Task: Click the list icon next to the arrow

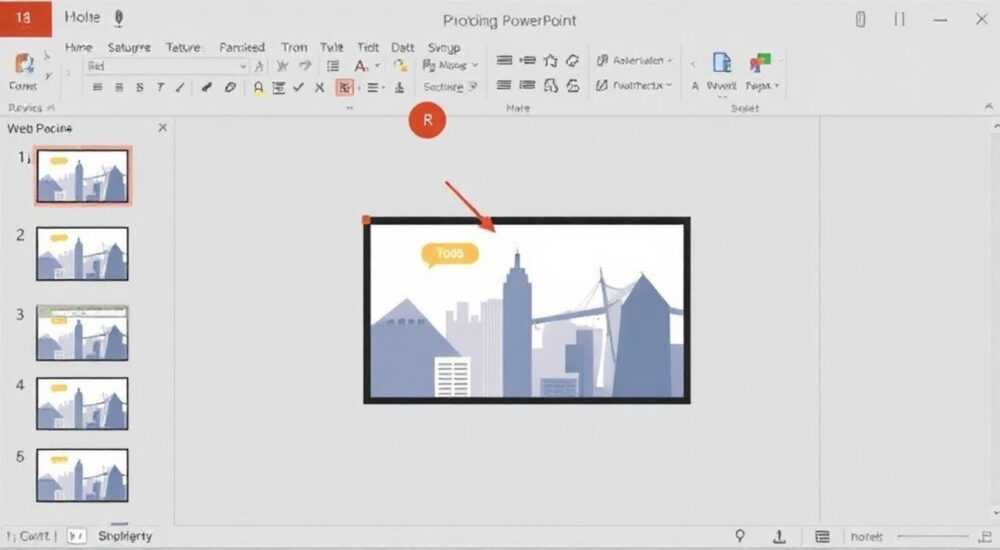Action: [333, 66]
